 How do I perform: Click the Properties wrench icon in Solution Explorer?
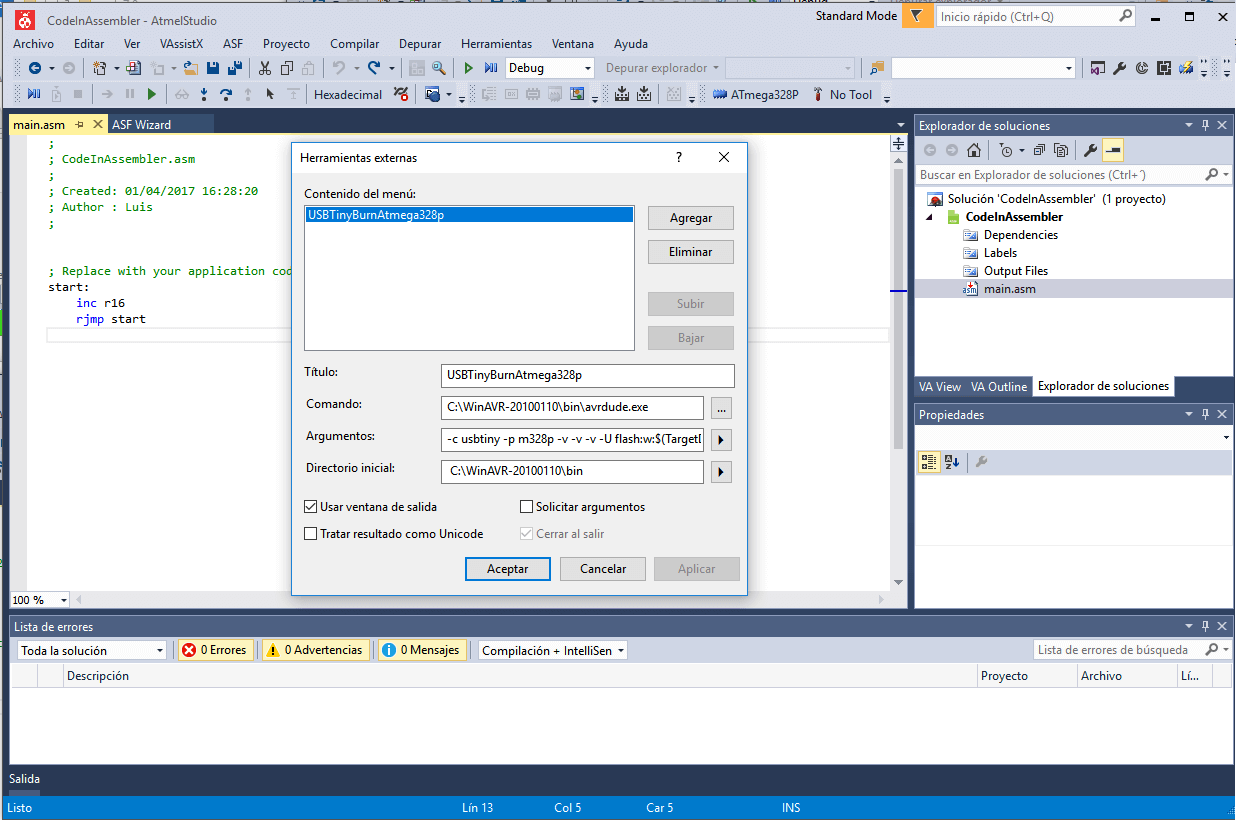[x=1090, y=150]
